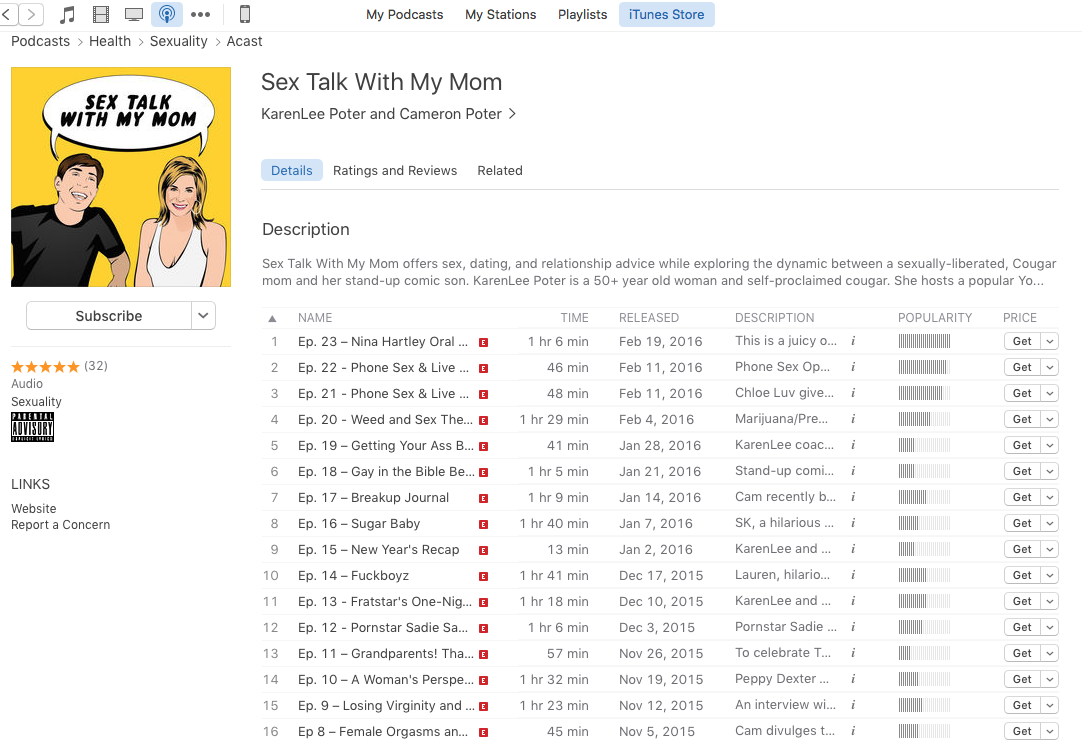1082x740 pixels.
Task: Show info icon for Ep. 16 Sugar Baby
Action: (853, 523)
